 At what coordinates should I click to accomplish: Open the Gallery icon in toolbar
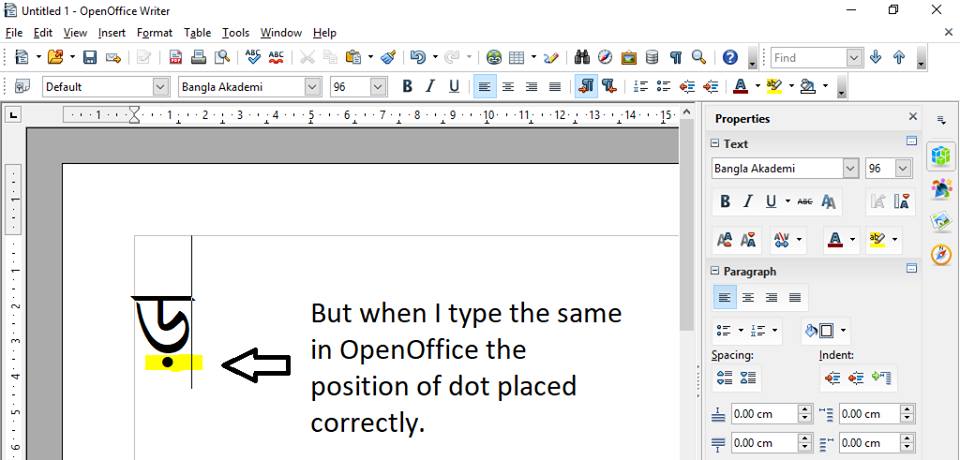click(628, 58)
